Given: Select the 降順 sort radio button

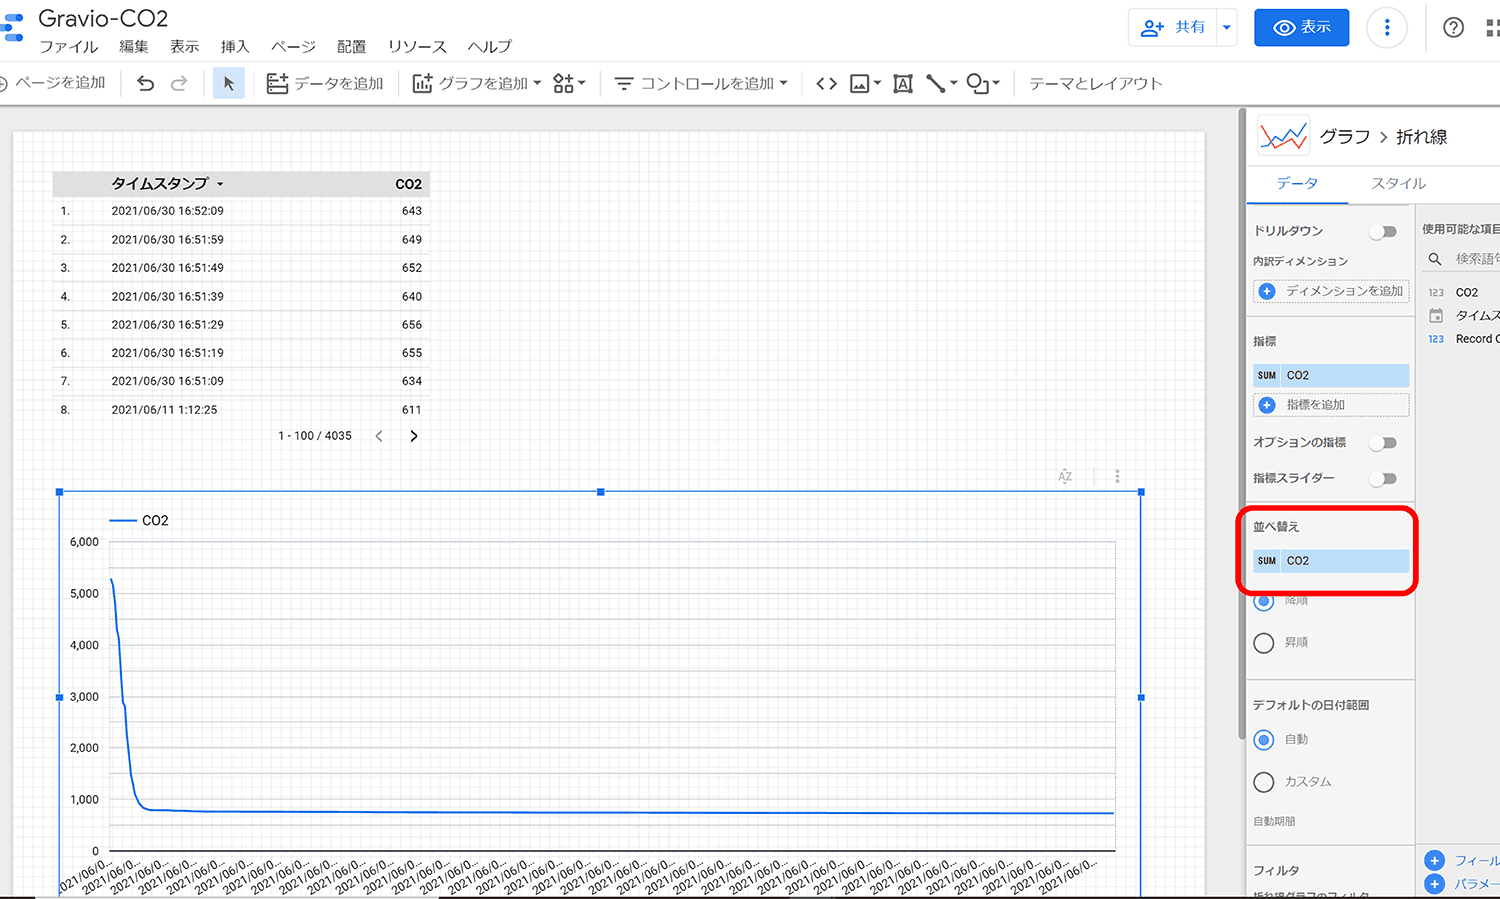Looking at the screenshot, I should click(x=1264, y=601).
